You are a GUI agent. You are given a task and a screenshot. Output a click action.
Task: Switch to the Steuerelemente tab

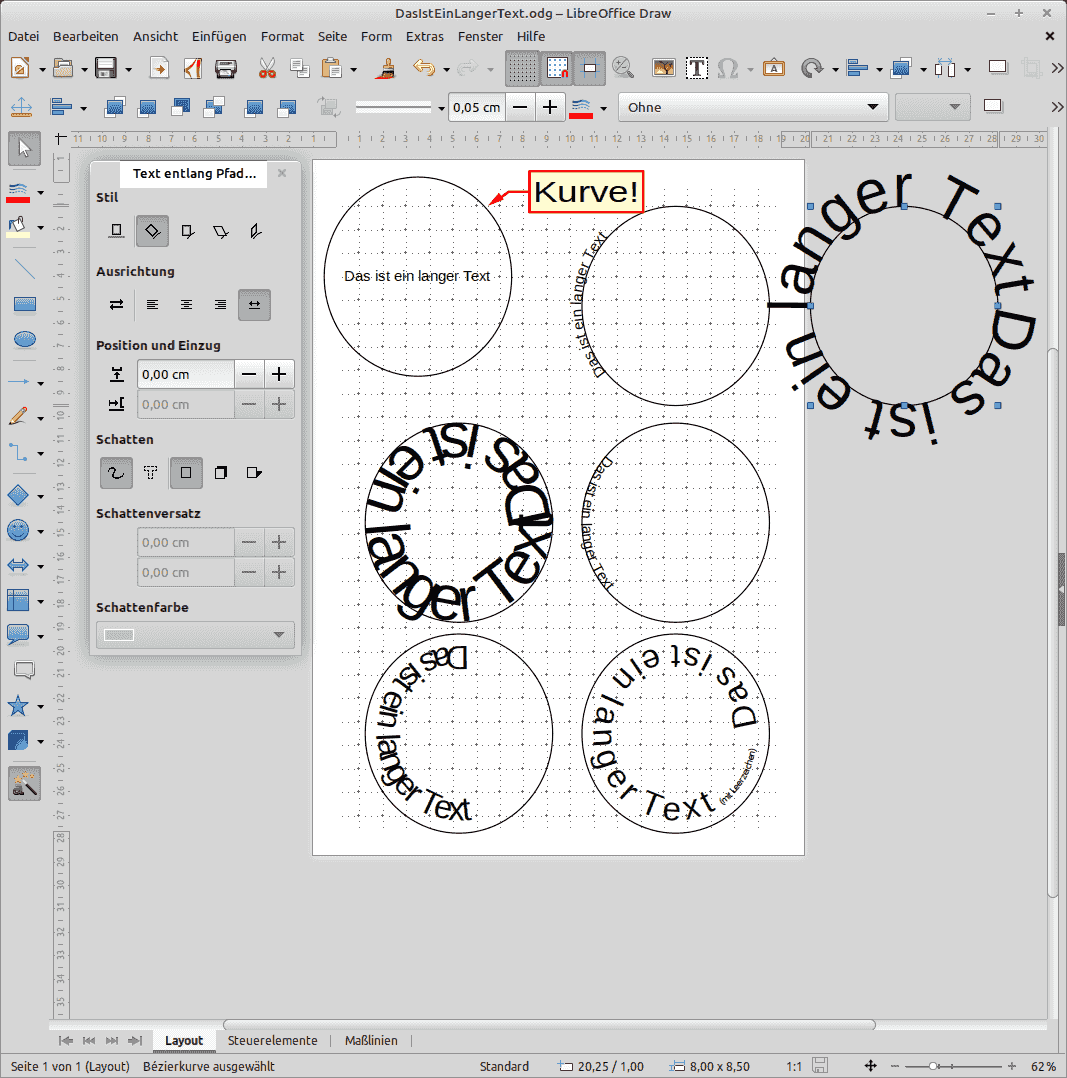point(272,1040)
